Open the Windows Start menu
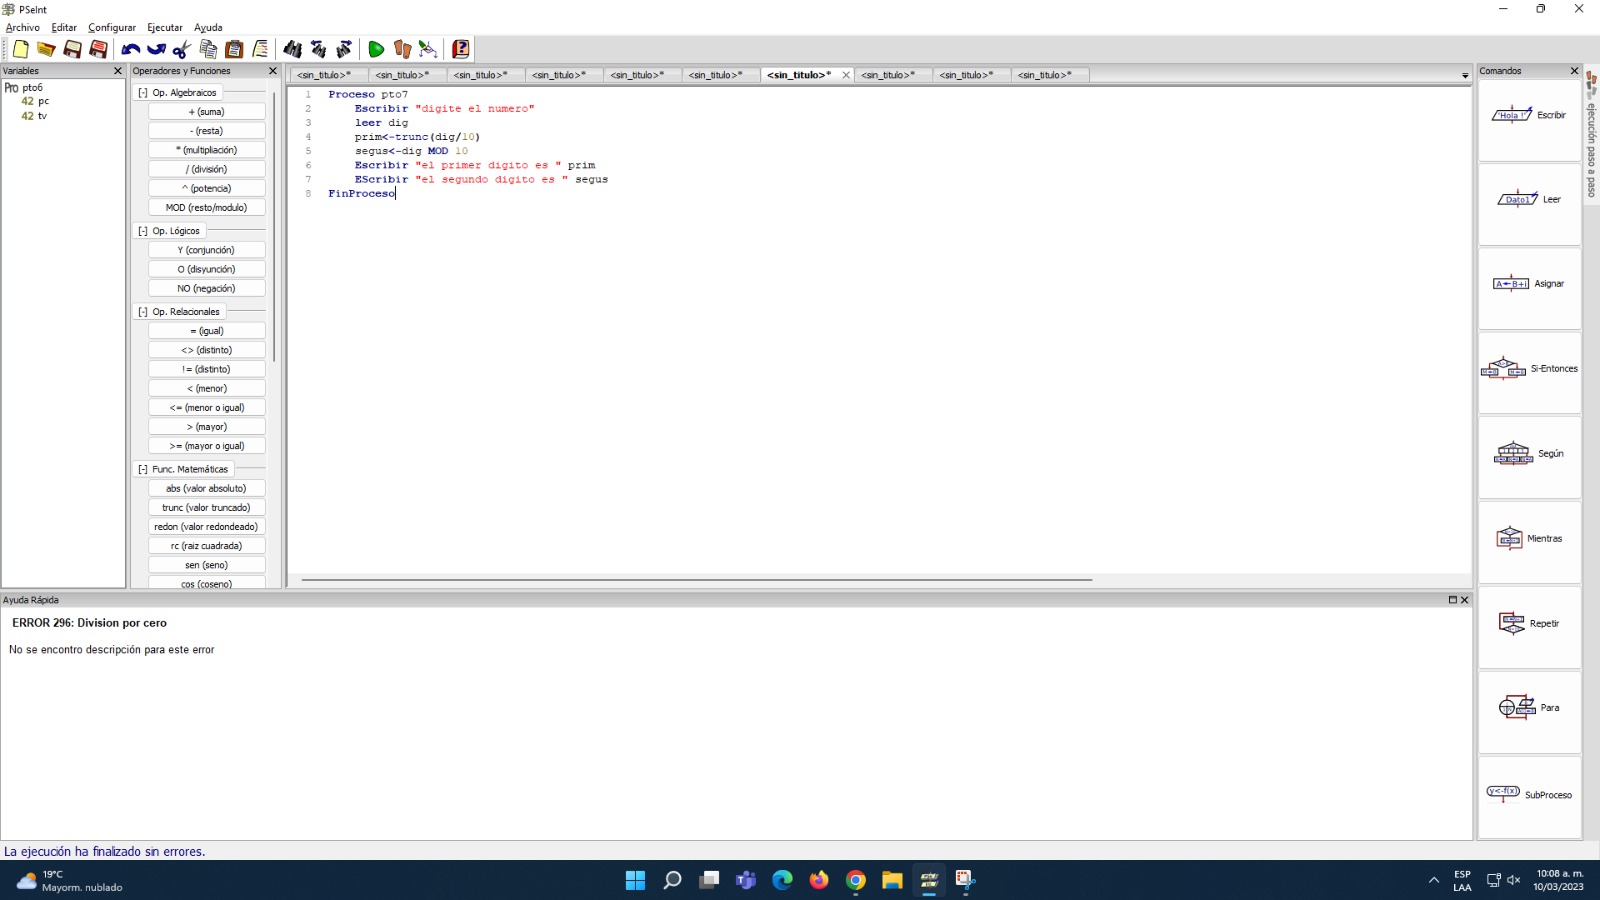This screenshot has width=1600, height=900. coord(635,880)
